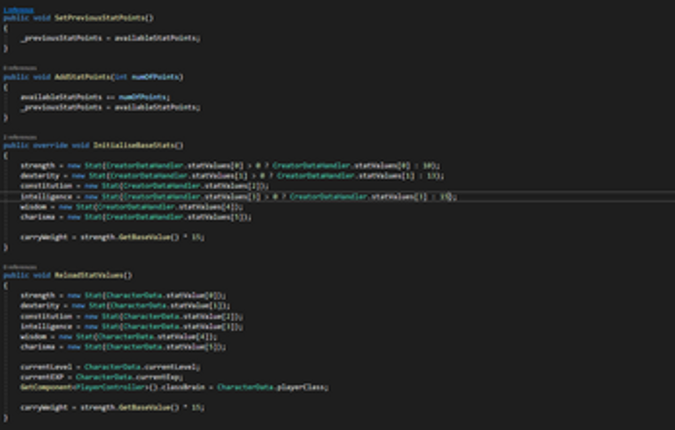Click 'carryWeight' line inside ReloadStatValues
Screen dimensions: 675x430
(x=112, y=407)
